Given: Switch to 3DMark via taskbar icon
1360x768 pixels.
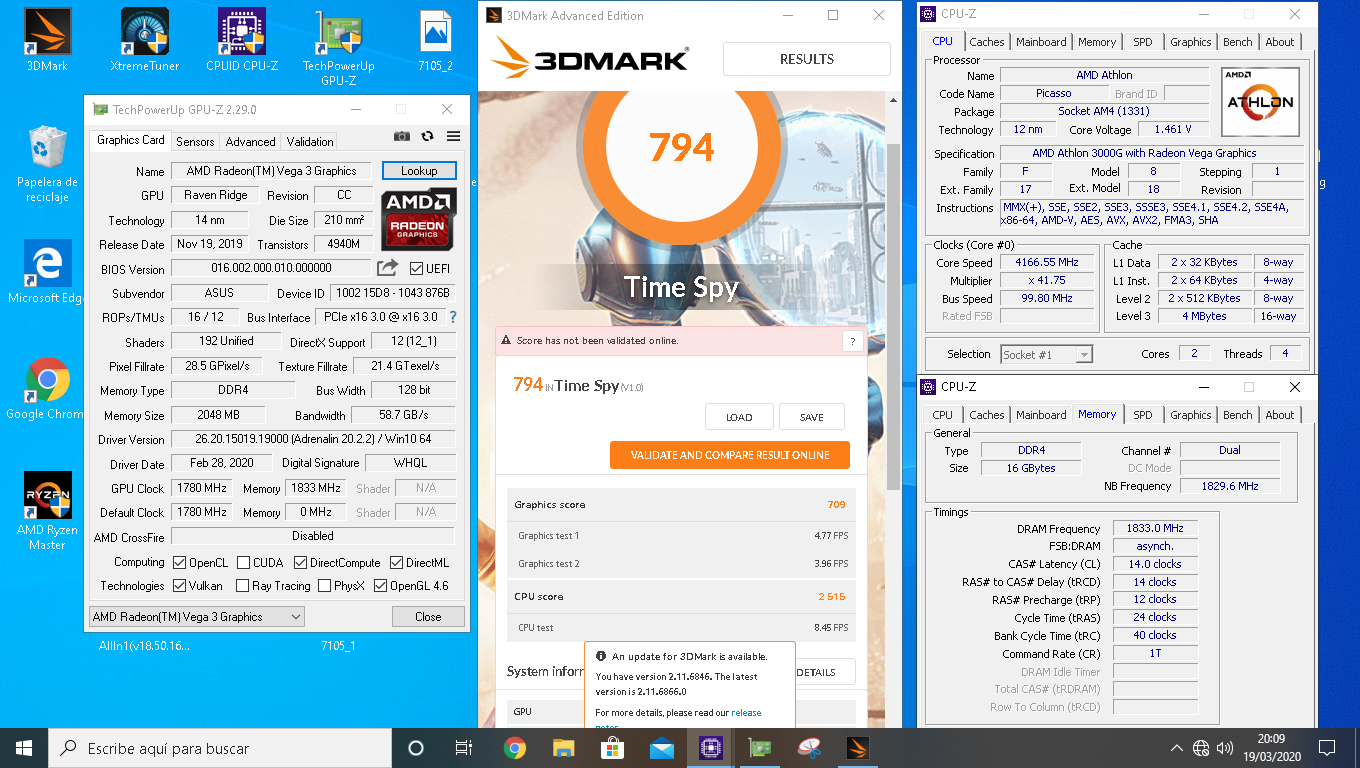Looking at the screenshot, I should tap(858, 748).
